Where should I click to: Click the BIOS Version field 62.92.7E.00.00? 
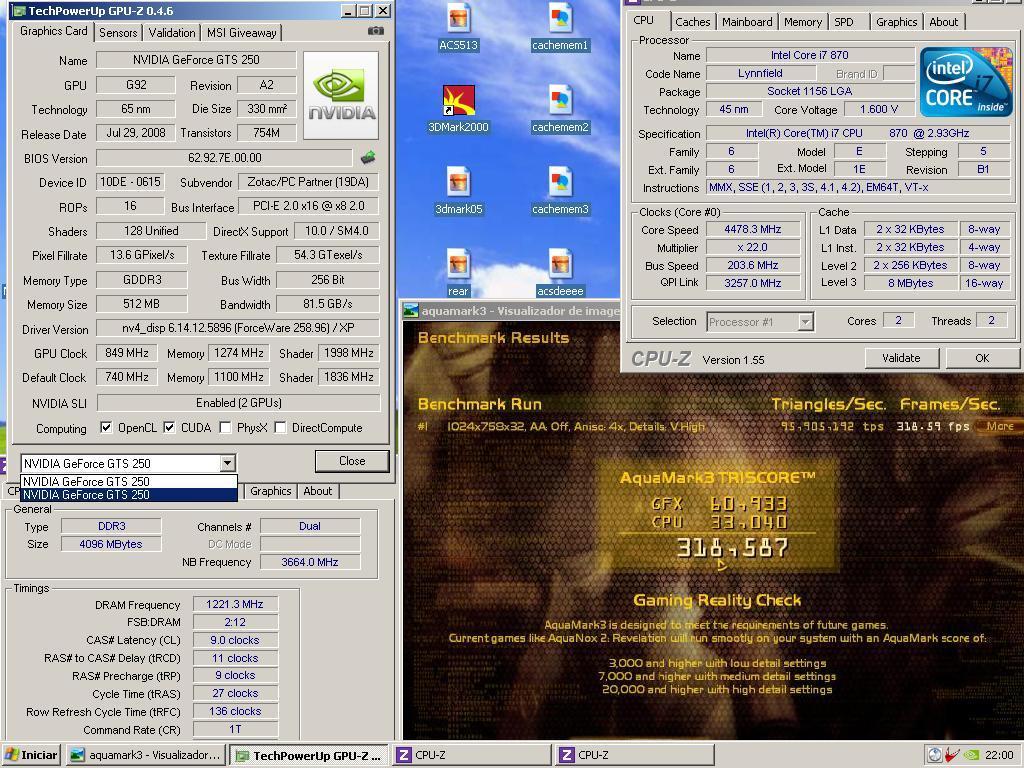pyautogui.click(x=224, y=158)
